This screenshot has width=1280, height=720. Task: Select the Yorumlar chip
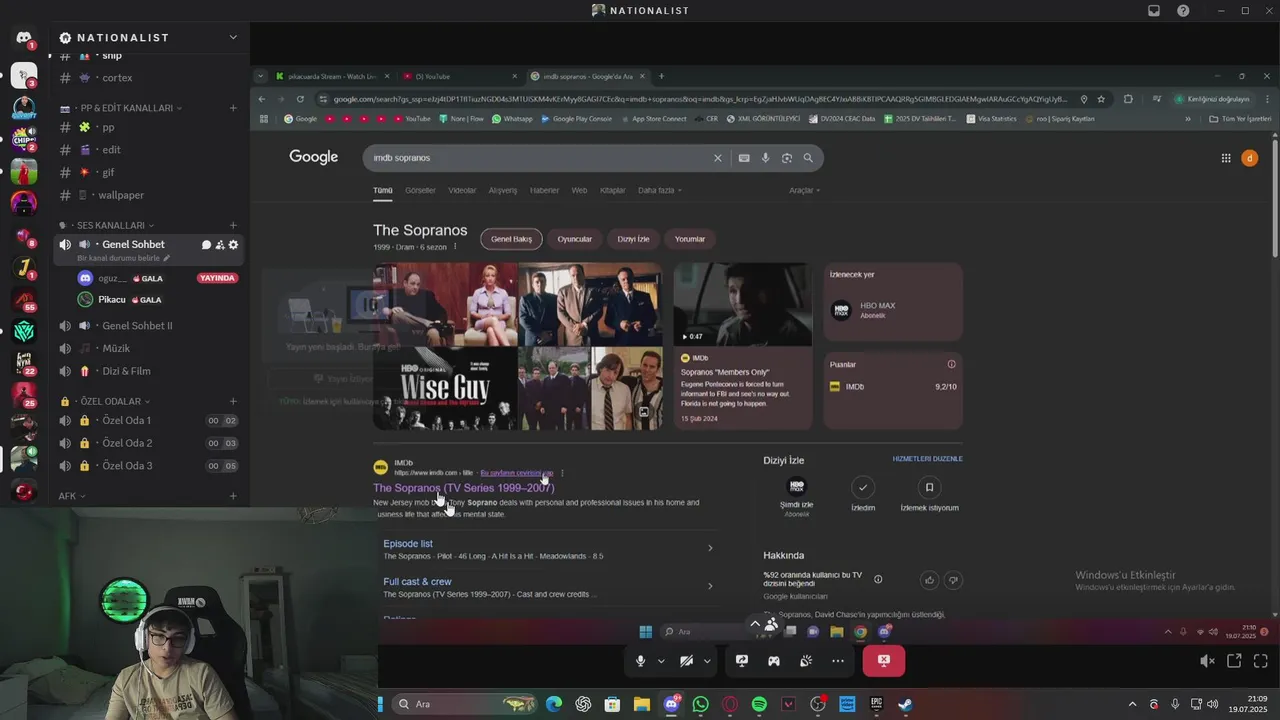pos(690,239)
